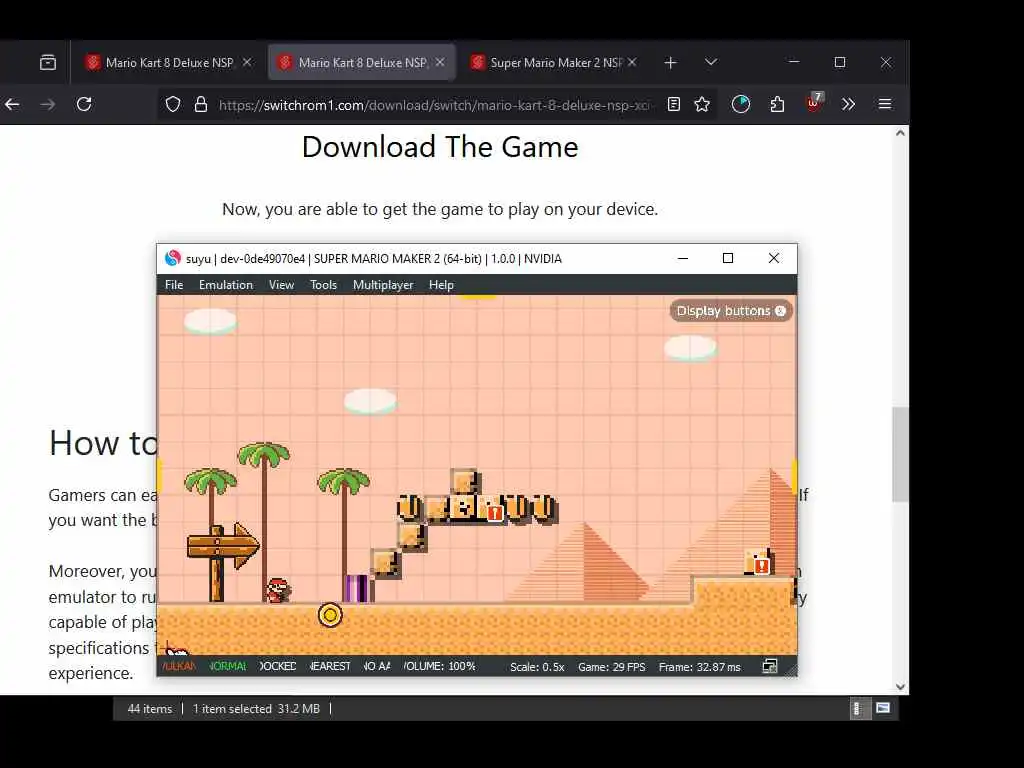Minimize the suyu emulator window

click(683, 259)
